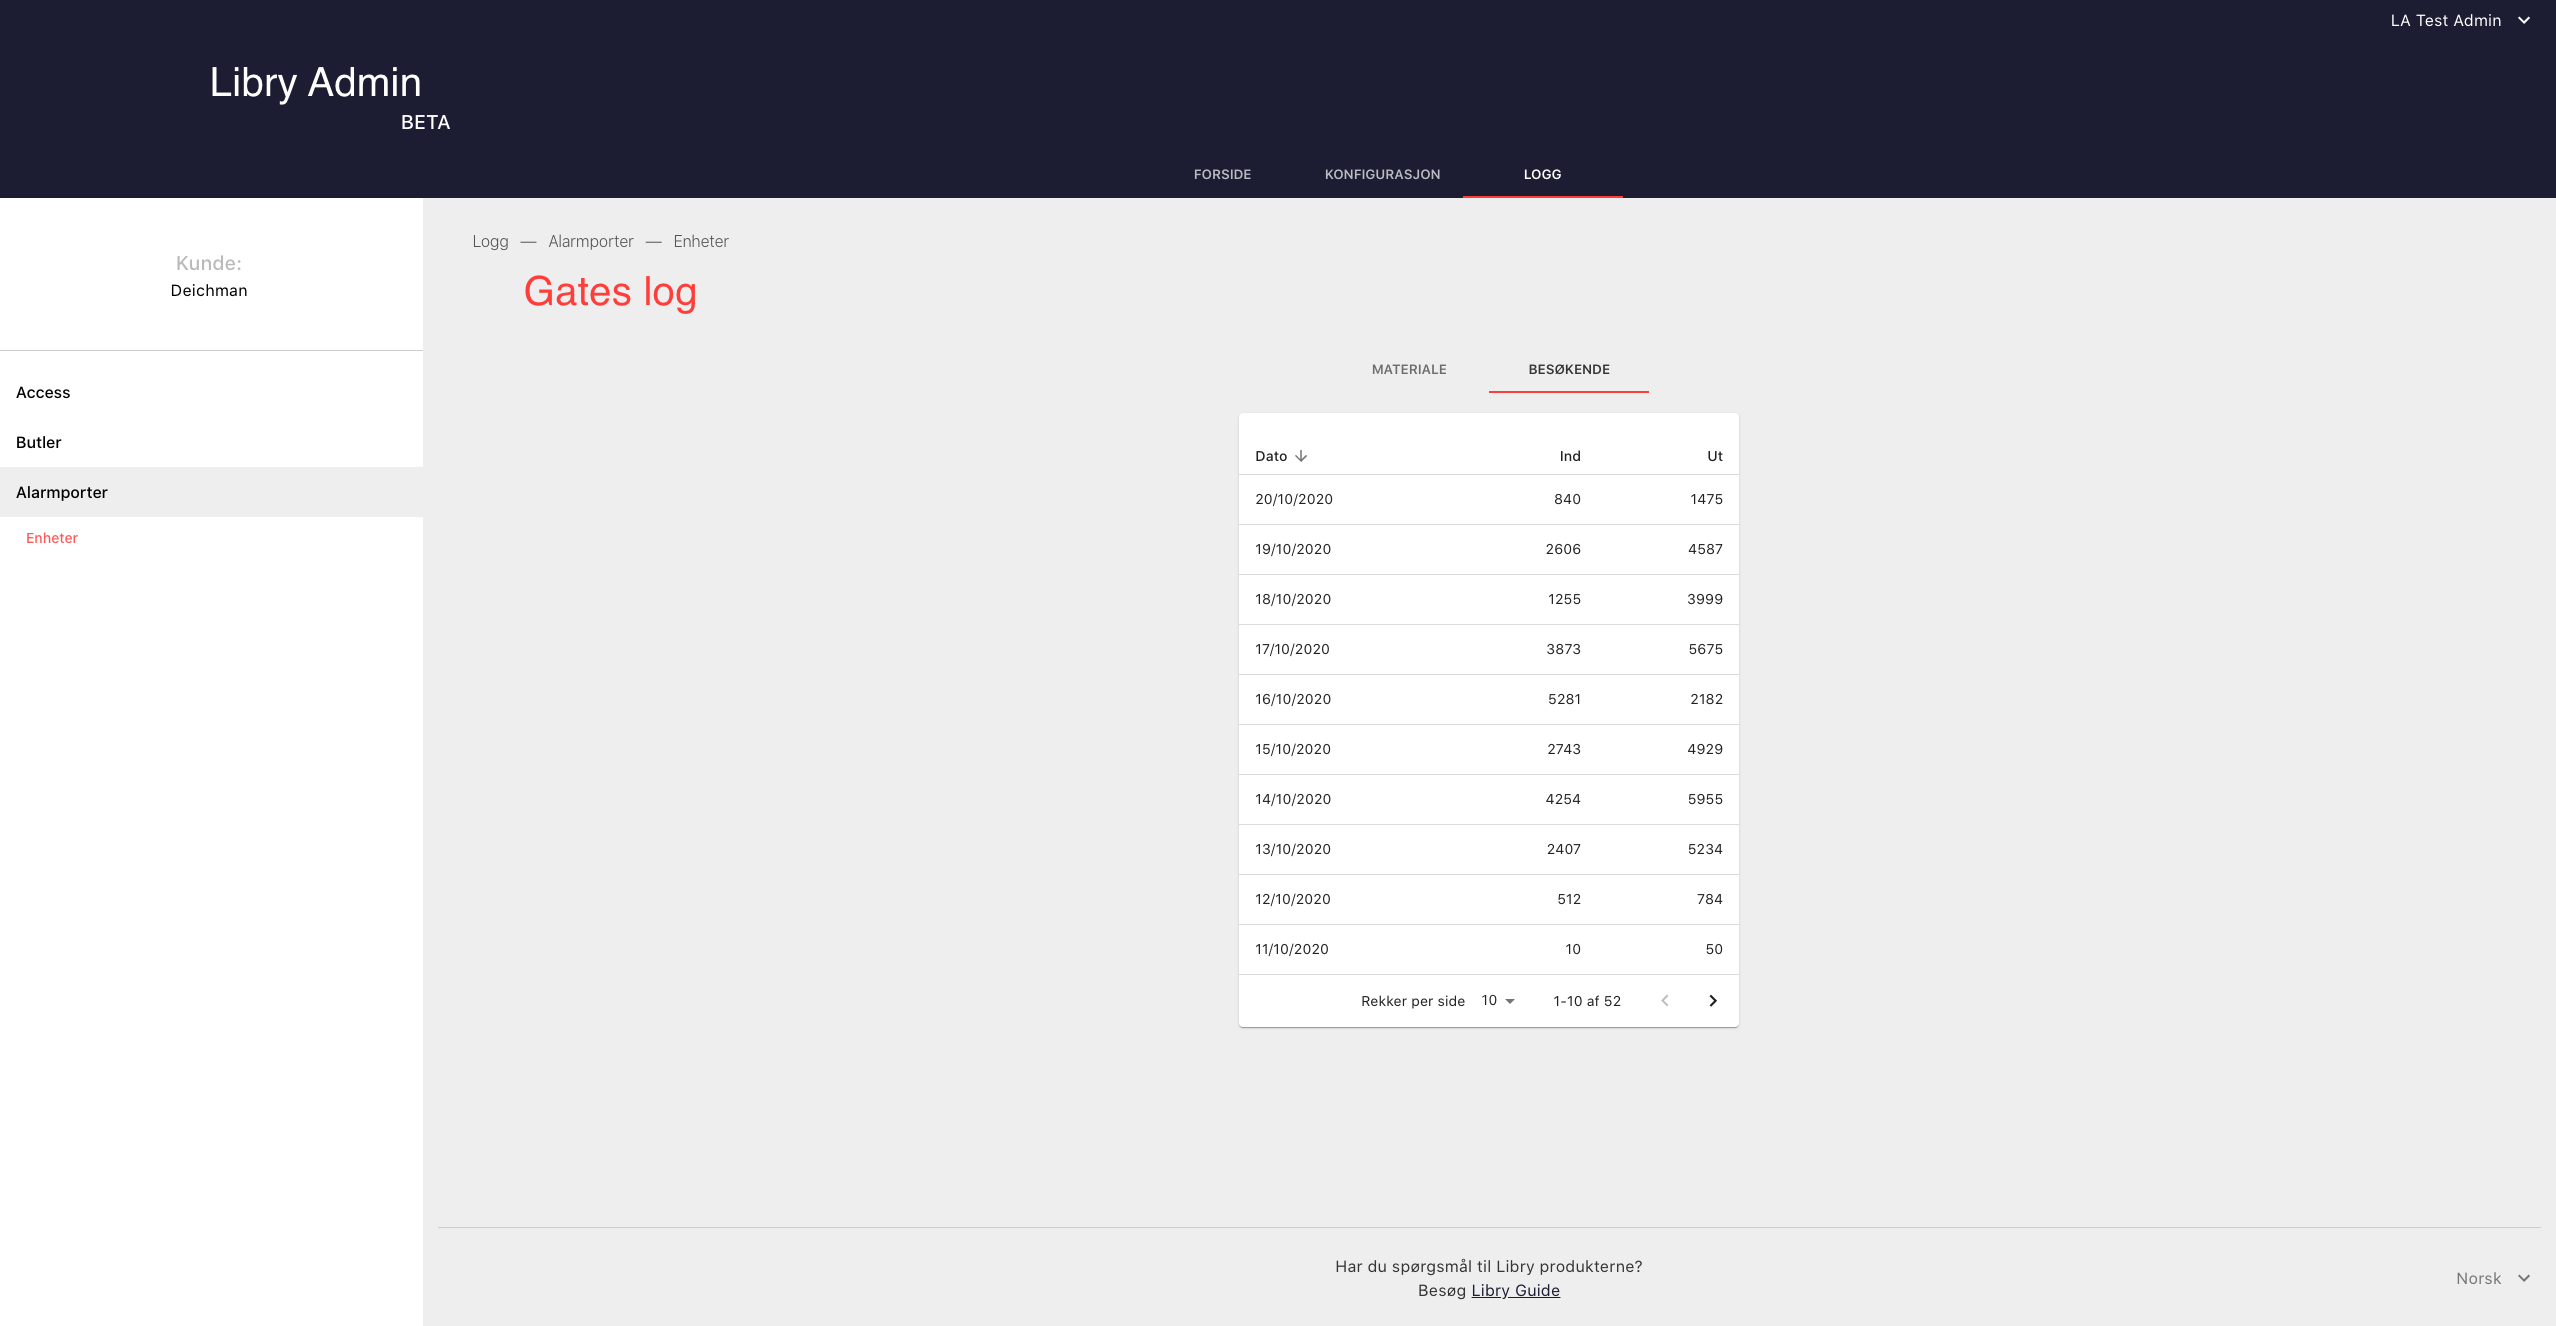Open the Konfigurasjon navigation tab
This screenshot has width=2556, height=1326.
[1382, 174]
